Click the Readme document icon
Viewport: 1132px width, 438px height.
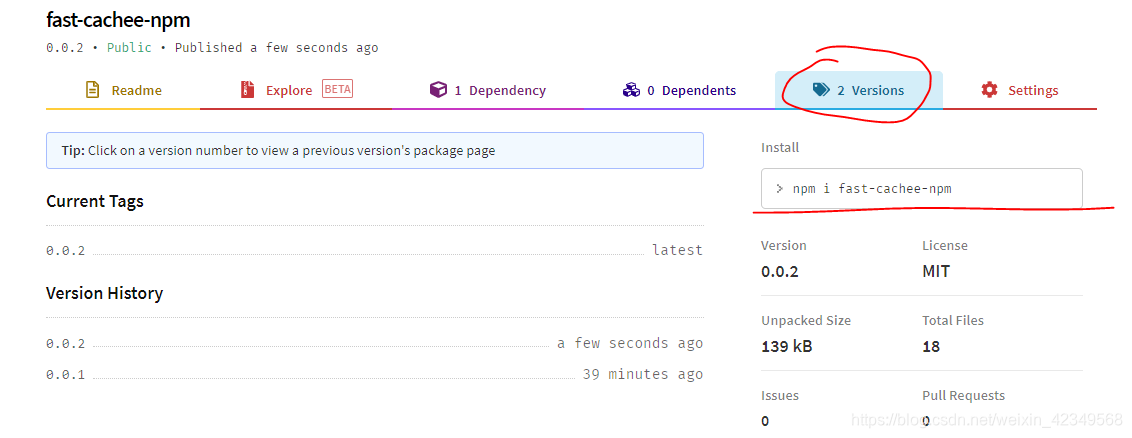pos(92,90)
